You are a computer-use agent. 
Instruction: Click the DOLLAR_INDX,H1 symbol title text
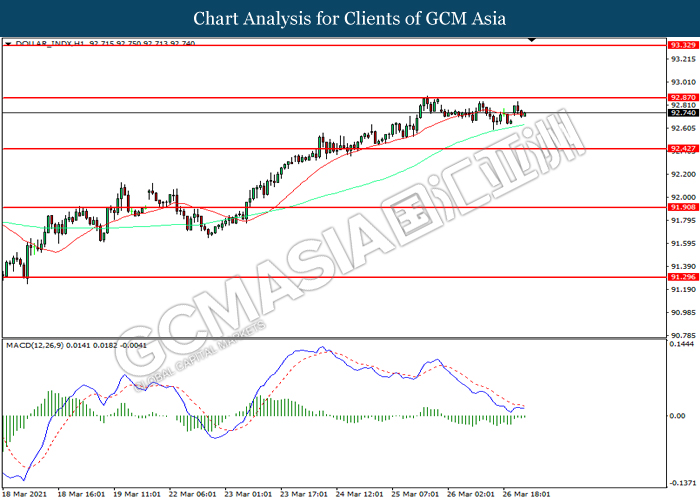(50, 43)
